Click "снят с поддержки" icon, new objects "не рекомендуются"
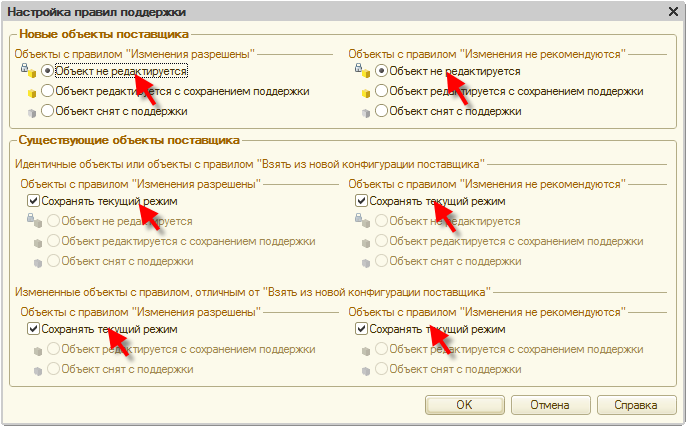Screen dimensions: 686x426 pyautogui.click(x=364, y=111)
